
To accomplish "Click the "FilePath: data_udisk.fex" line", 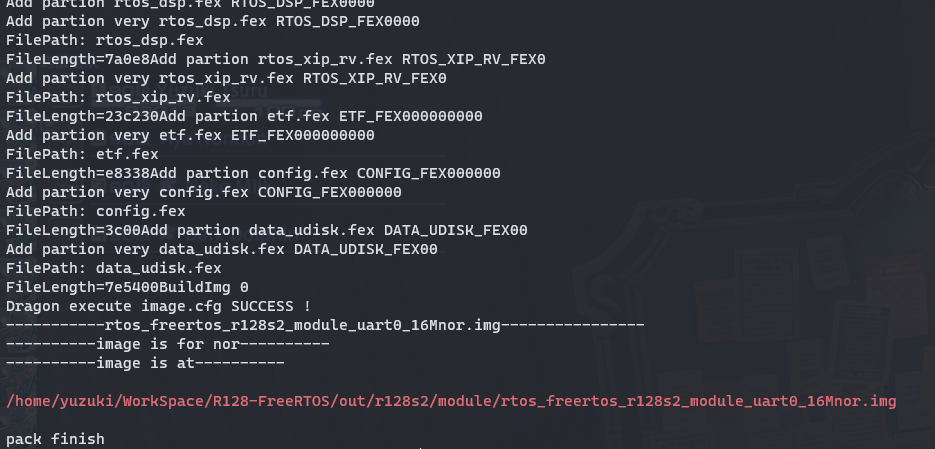I will pos(113,268).
